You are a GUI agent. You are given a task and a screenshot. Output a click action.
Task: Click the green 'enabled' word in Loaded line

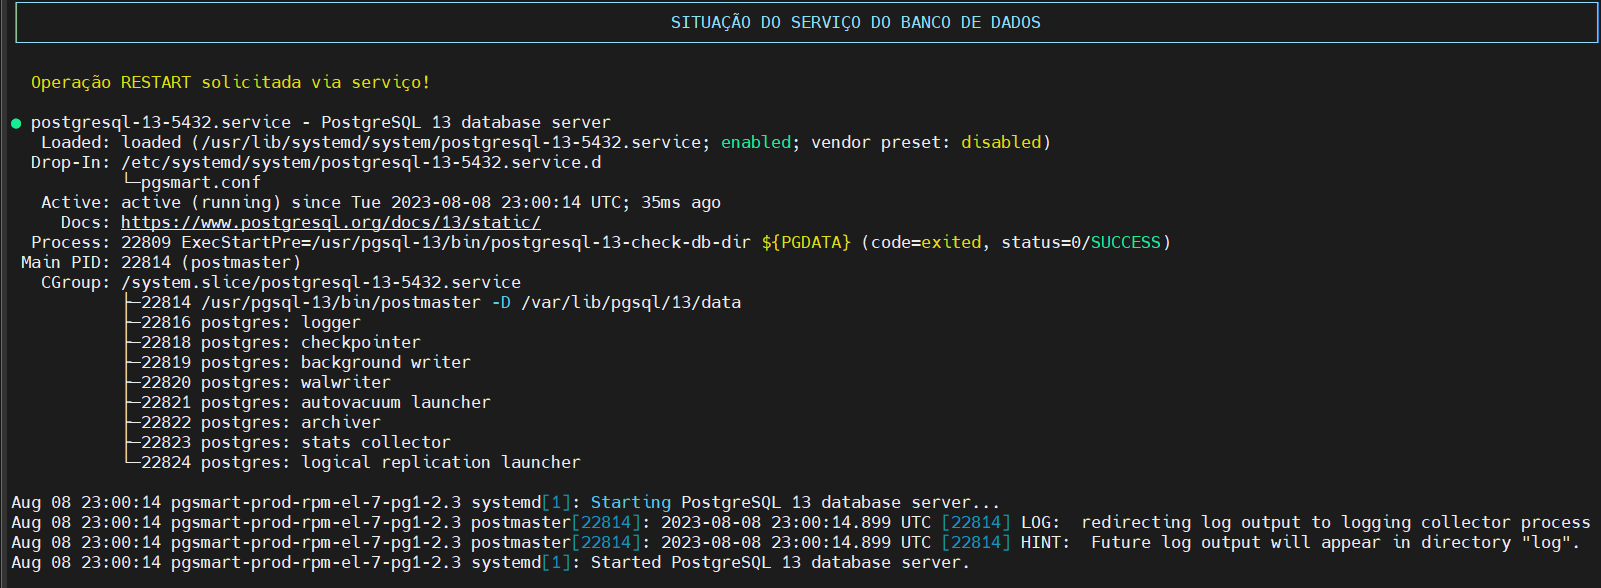756,142
